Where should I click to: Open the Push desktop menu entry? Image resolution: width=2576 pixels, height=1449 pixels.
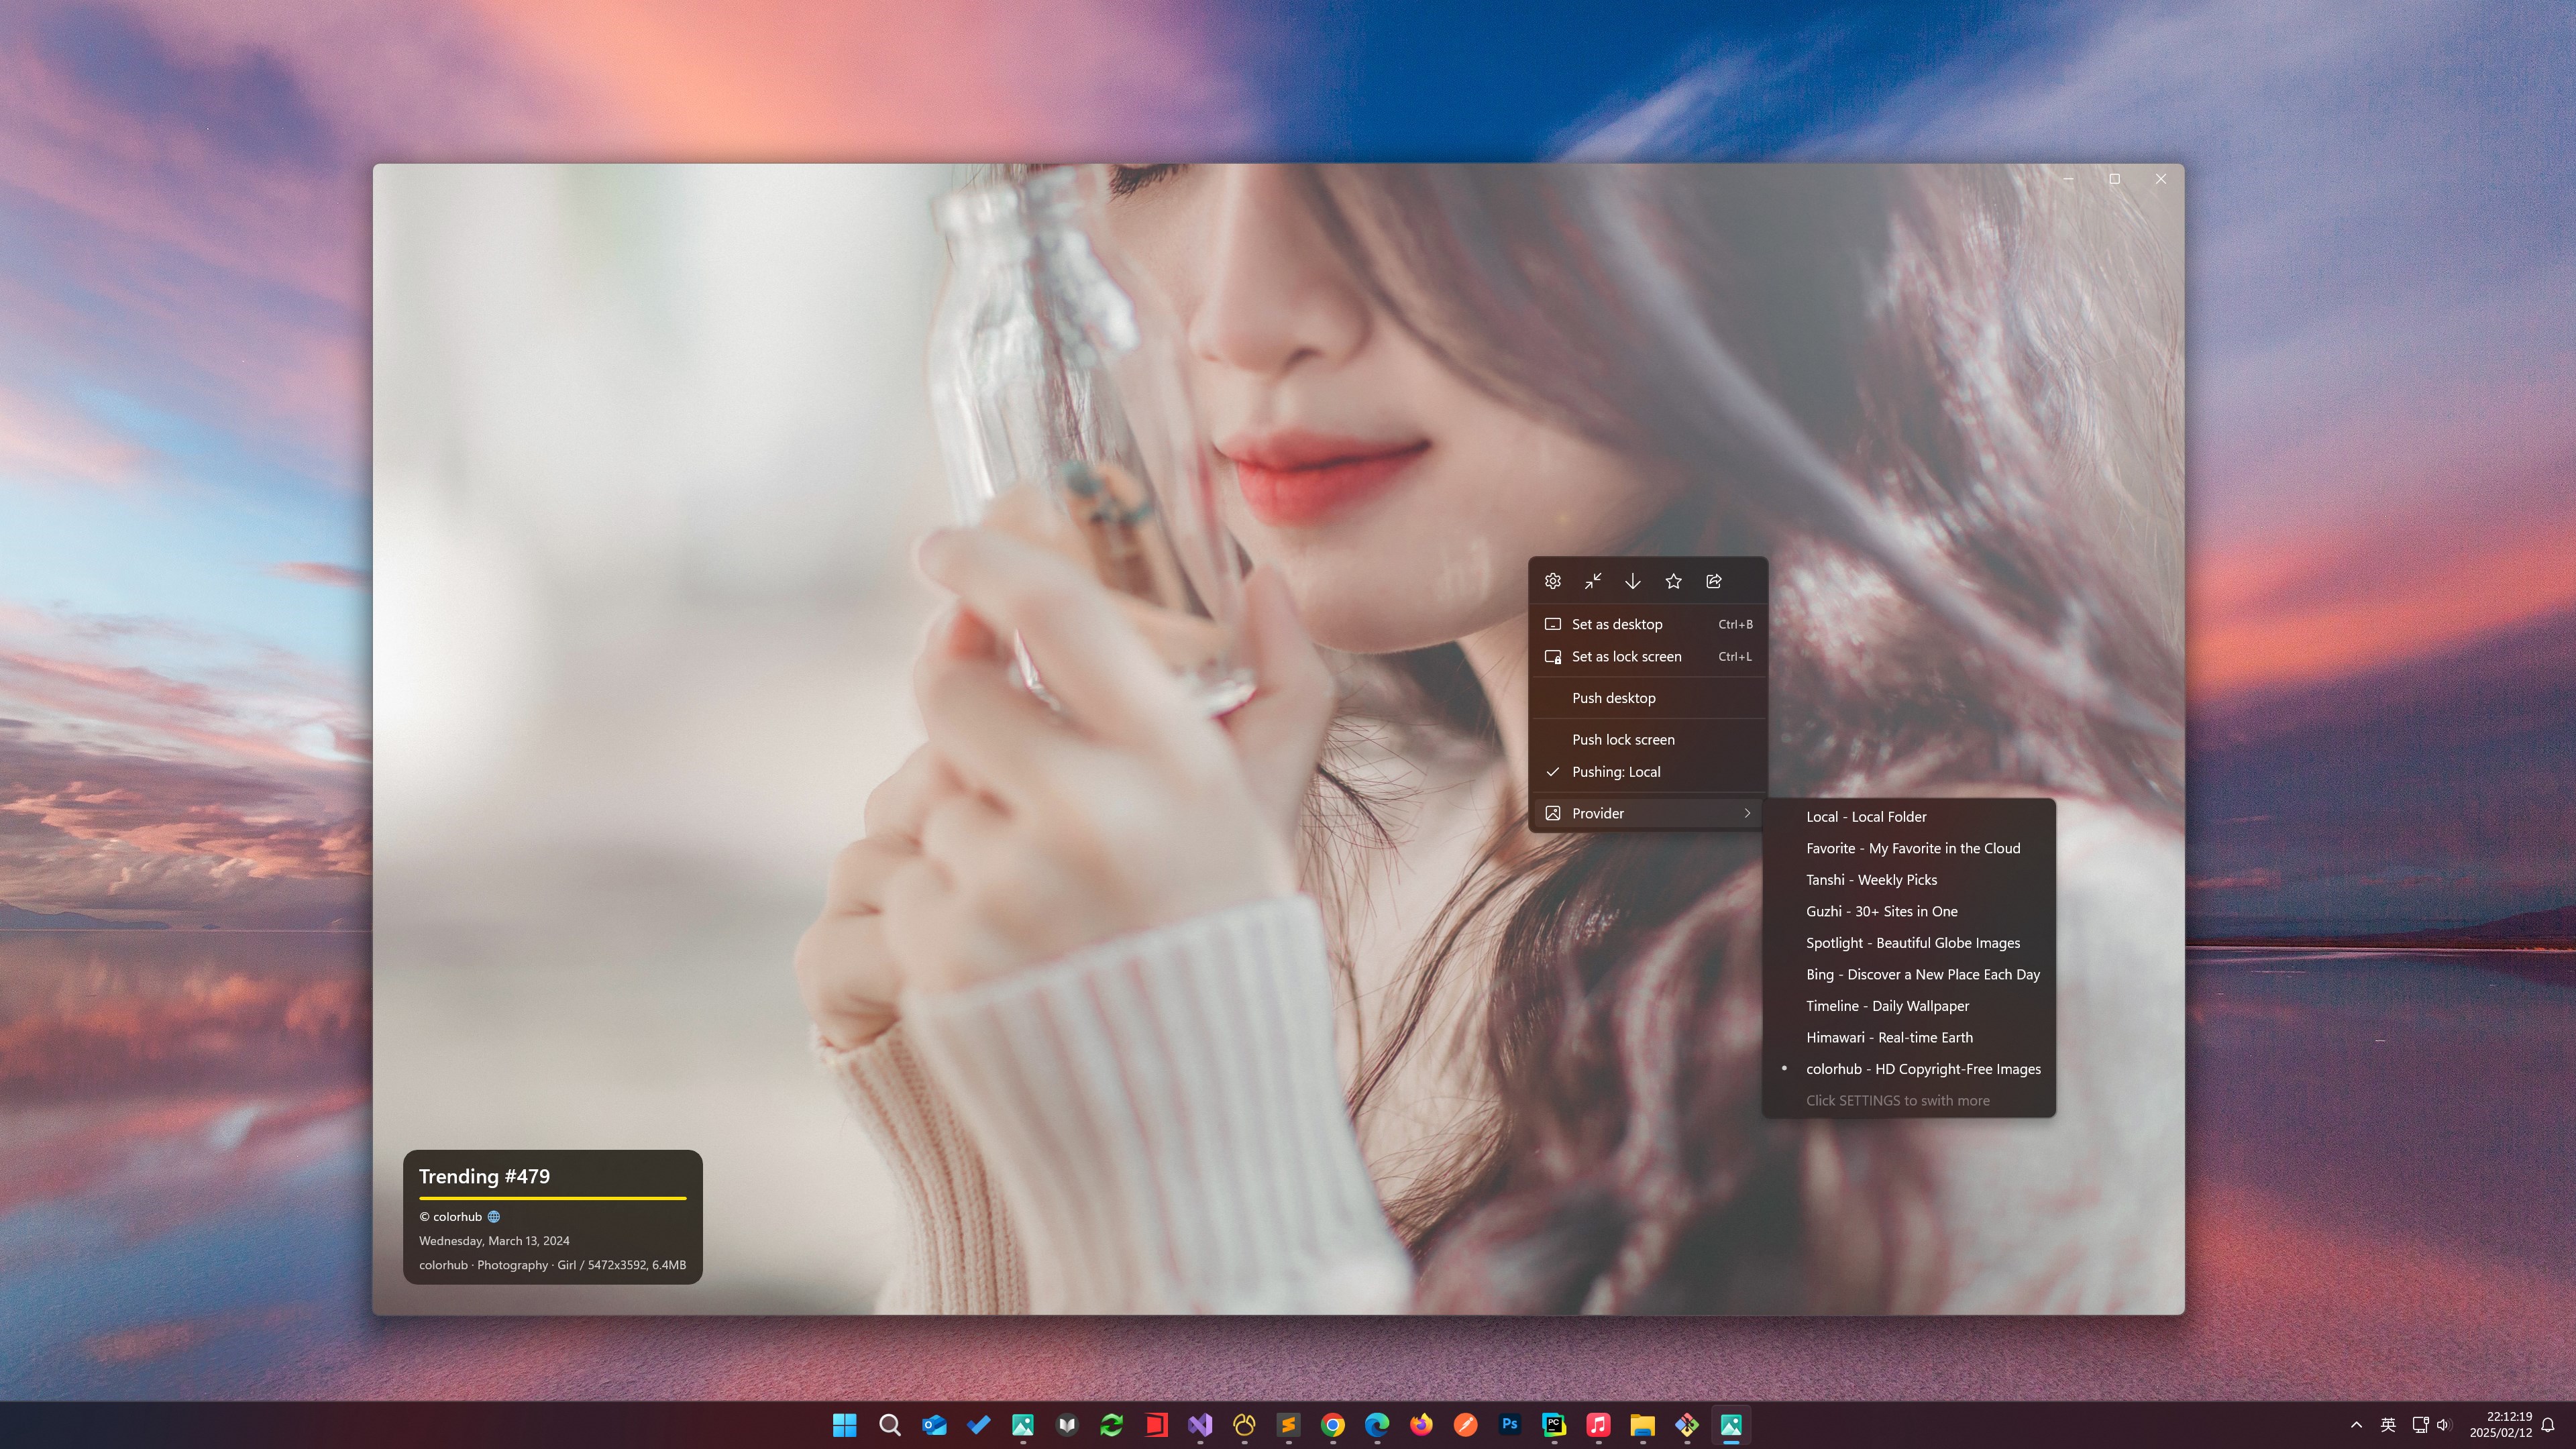(x=1613, y=698)
